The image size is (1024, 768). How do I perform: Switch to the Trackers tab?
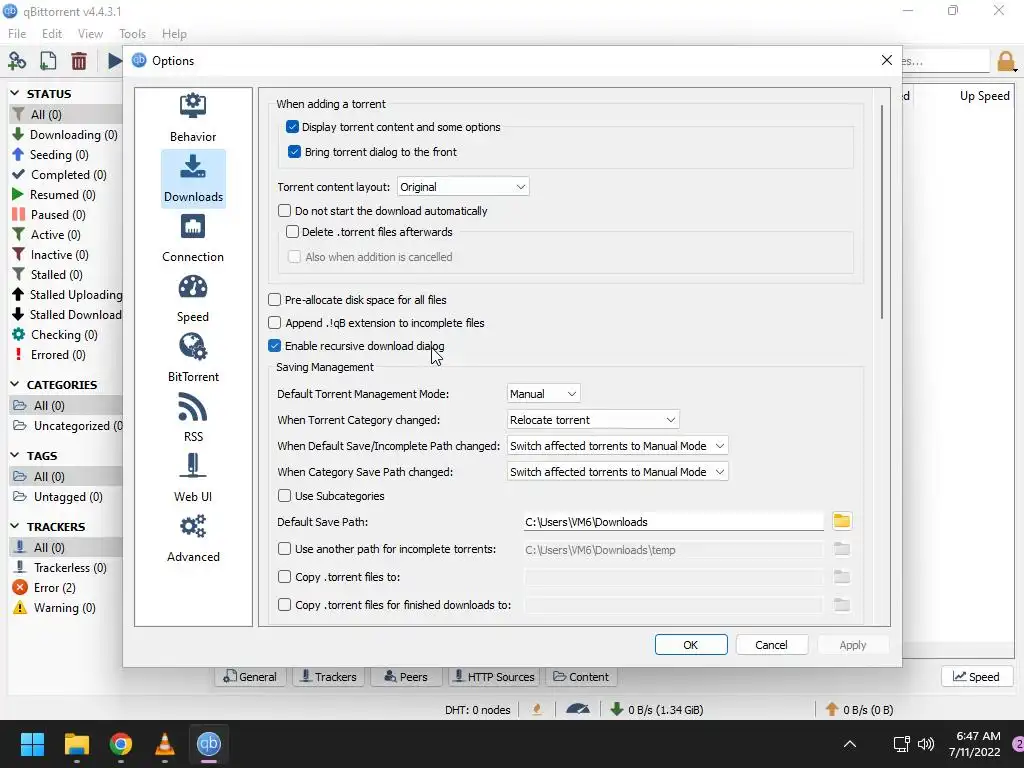pyautogui.click(x=328, y=677)
